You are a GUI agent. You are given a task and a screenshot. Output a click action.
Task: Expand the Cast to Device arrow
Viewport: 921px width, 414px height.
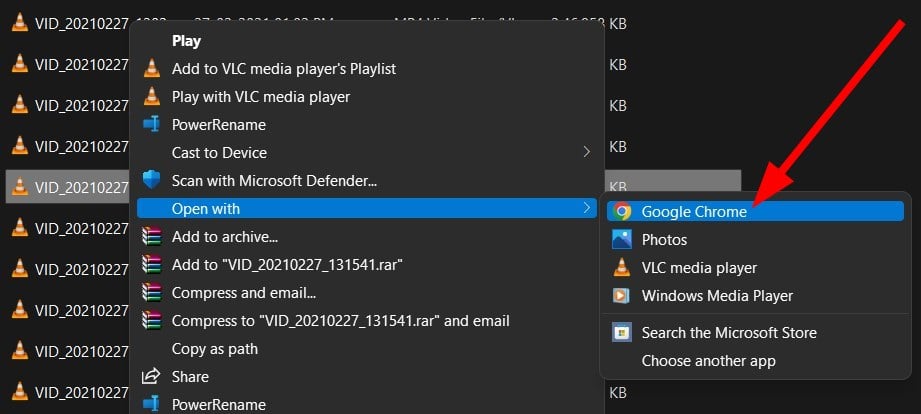click(586, 152)
